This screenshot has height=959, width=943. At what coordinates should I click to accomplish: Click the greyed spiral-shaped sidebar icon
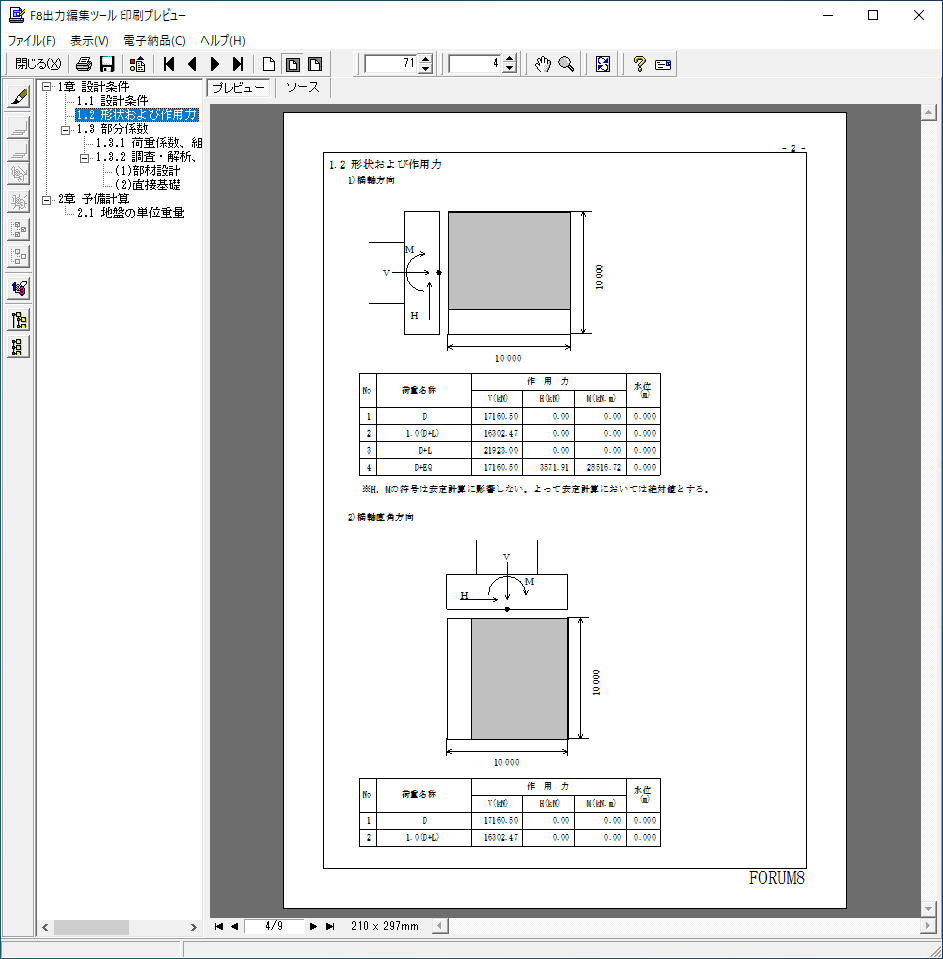(x=19, y=175)
